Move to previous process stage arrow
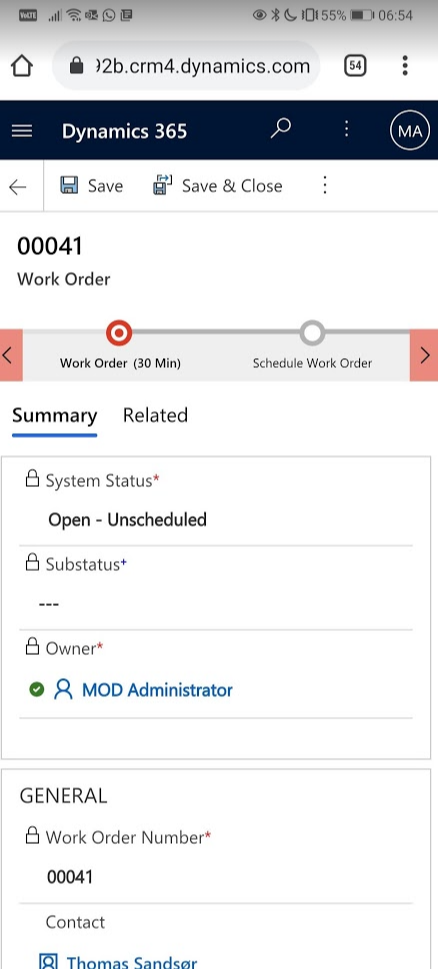Image resolution: width=438 pixels, height=969 pixels. [11, 355]
